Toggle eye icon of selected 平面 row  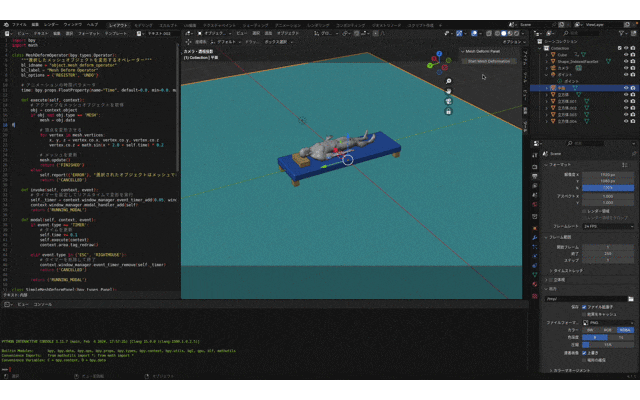(626, 88)
